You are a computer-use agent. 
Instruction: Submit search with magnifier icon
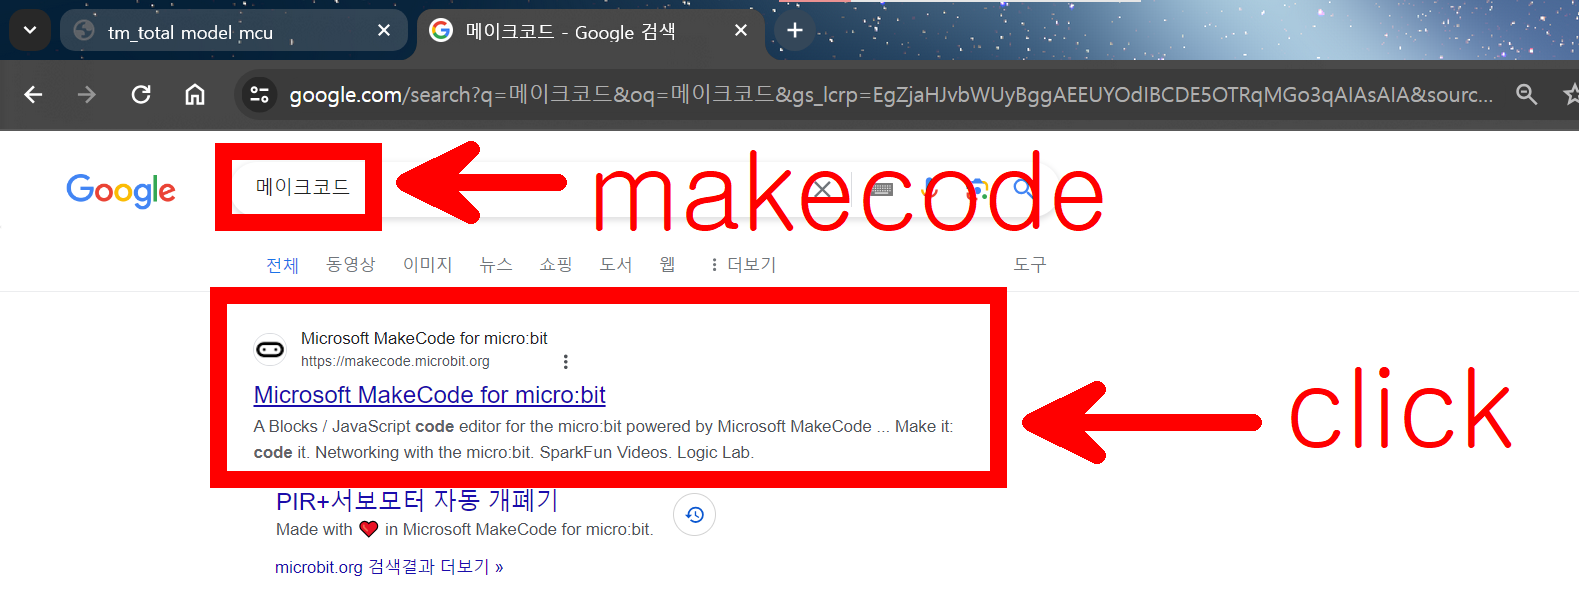[1023, 189]
